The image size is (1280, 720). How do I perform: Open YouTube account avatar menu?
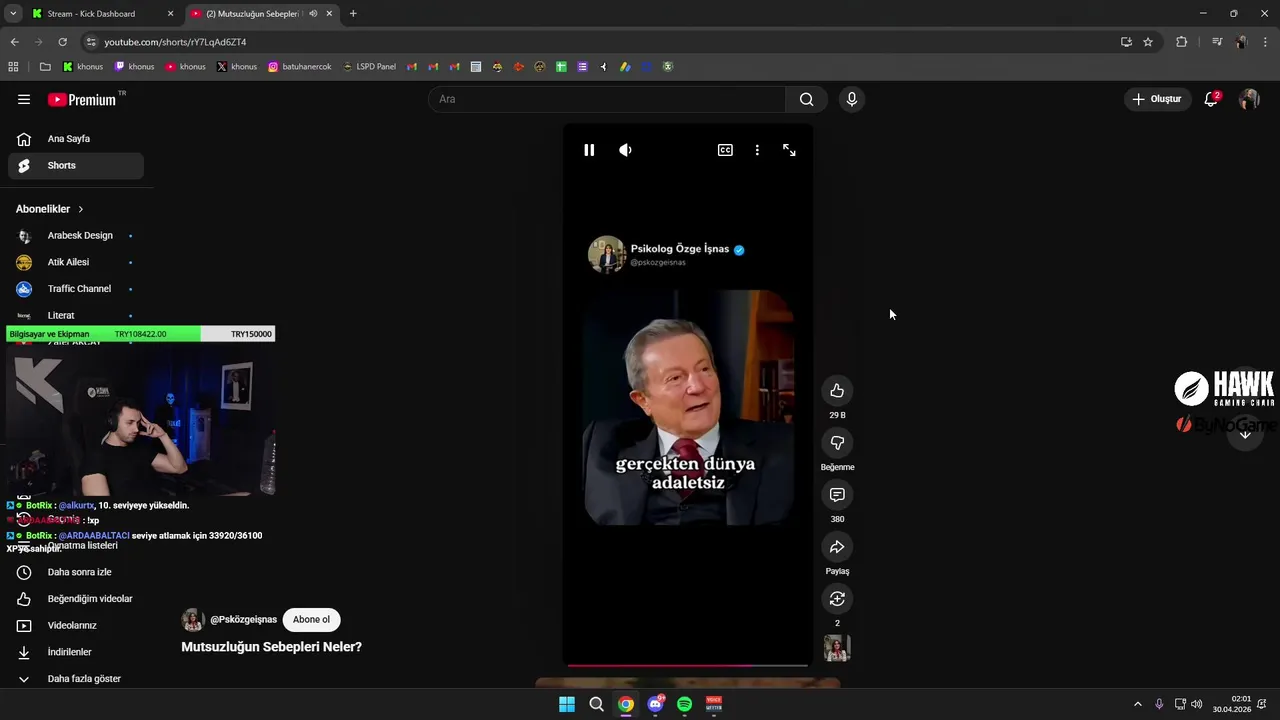[1249, 99]
